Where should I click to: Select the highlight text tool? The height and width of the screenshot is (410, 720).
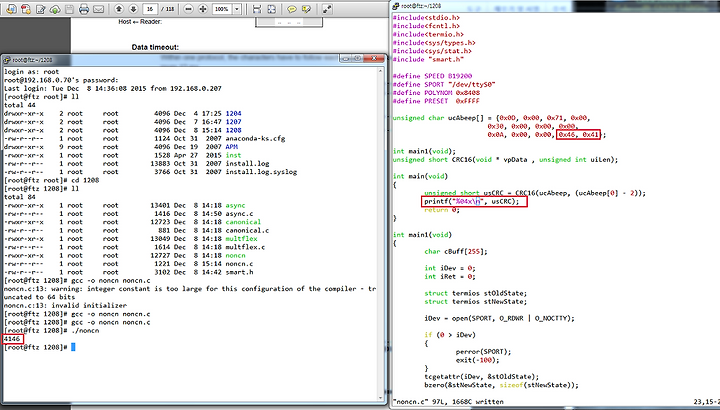click(x=306, y=9)
